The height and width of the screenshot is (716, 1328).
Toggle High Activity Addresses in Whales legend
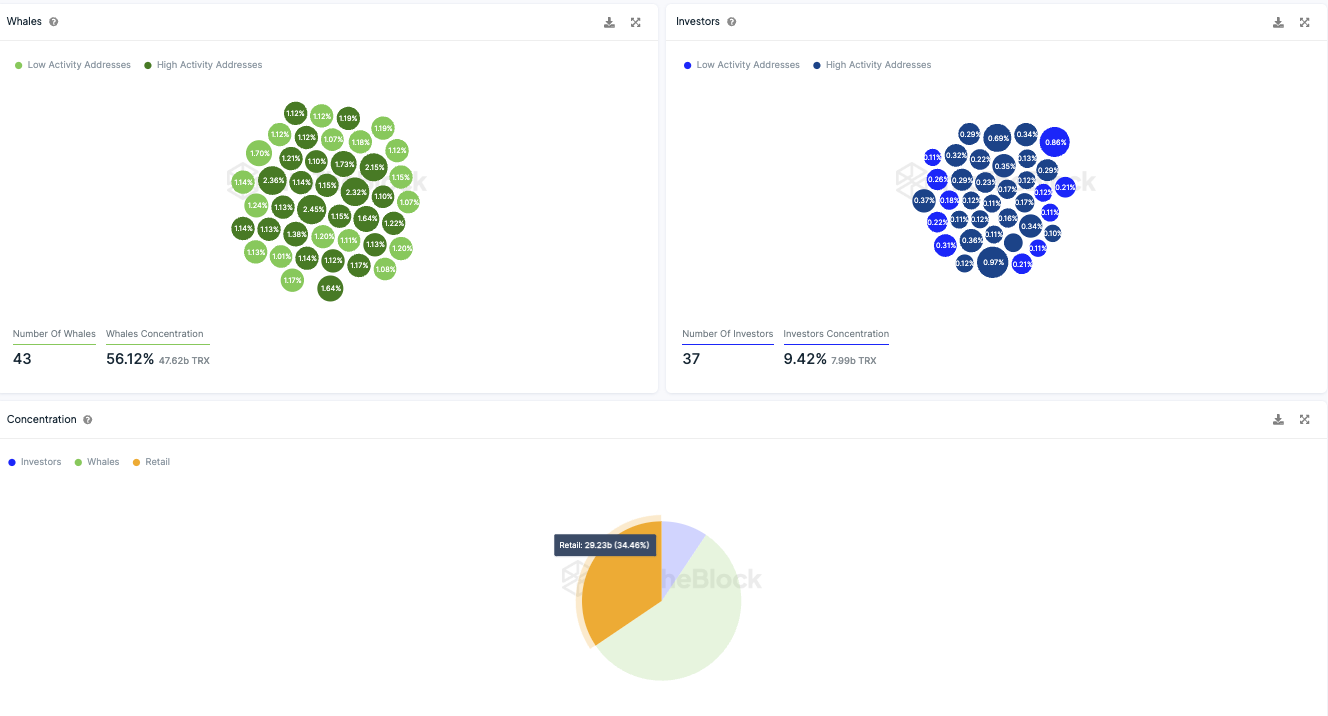tap(203, 65)
